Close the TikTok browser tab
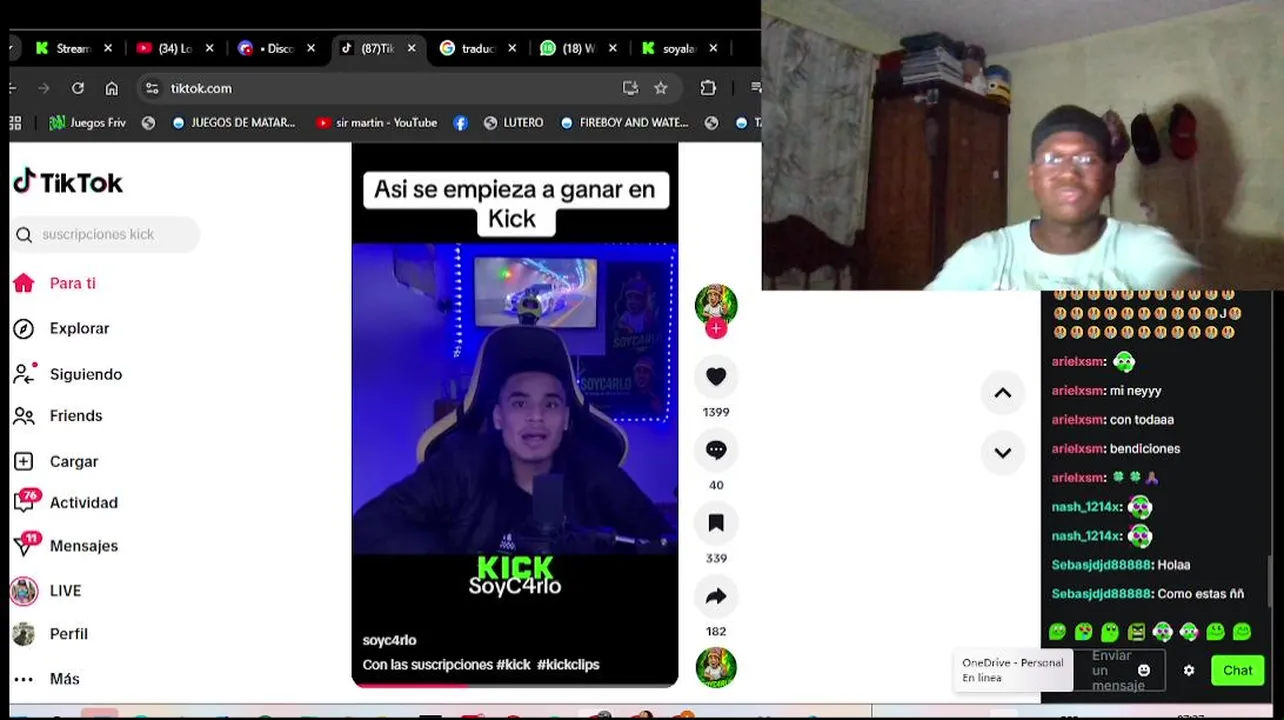This screenshot has width=1284, height=720. coord(411,48)
